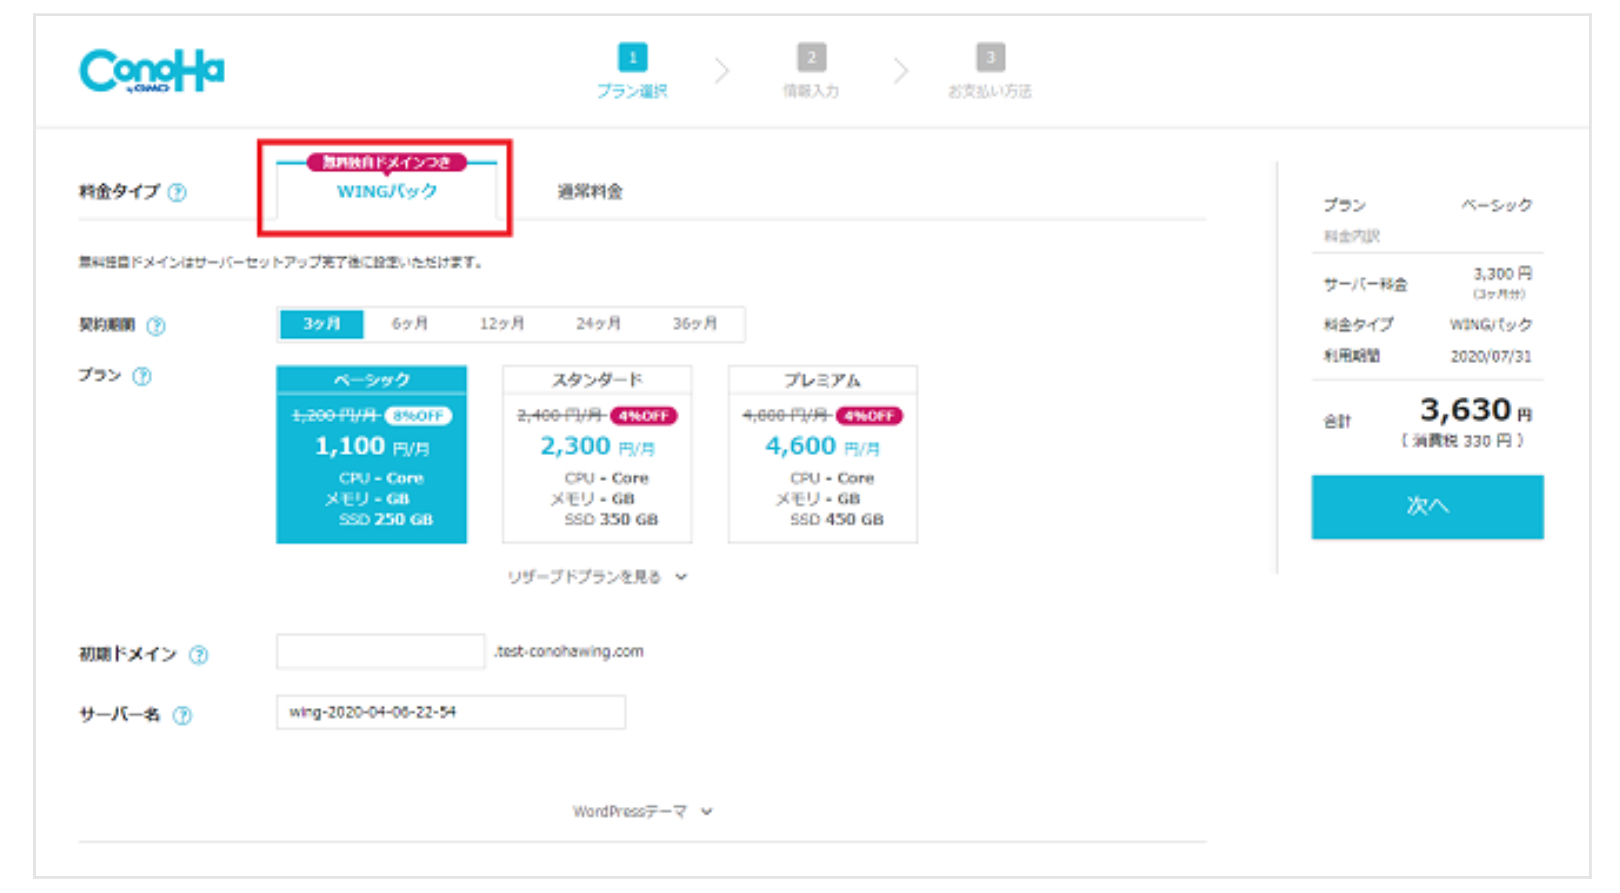Click the 8%OFF badge on ベーシック
Screen dimensions: 1620x893
click(418, 416)
